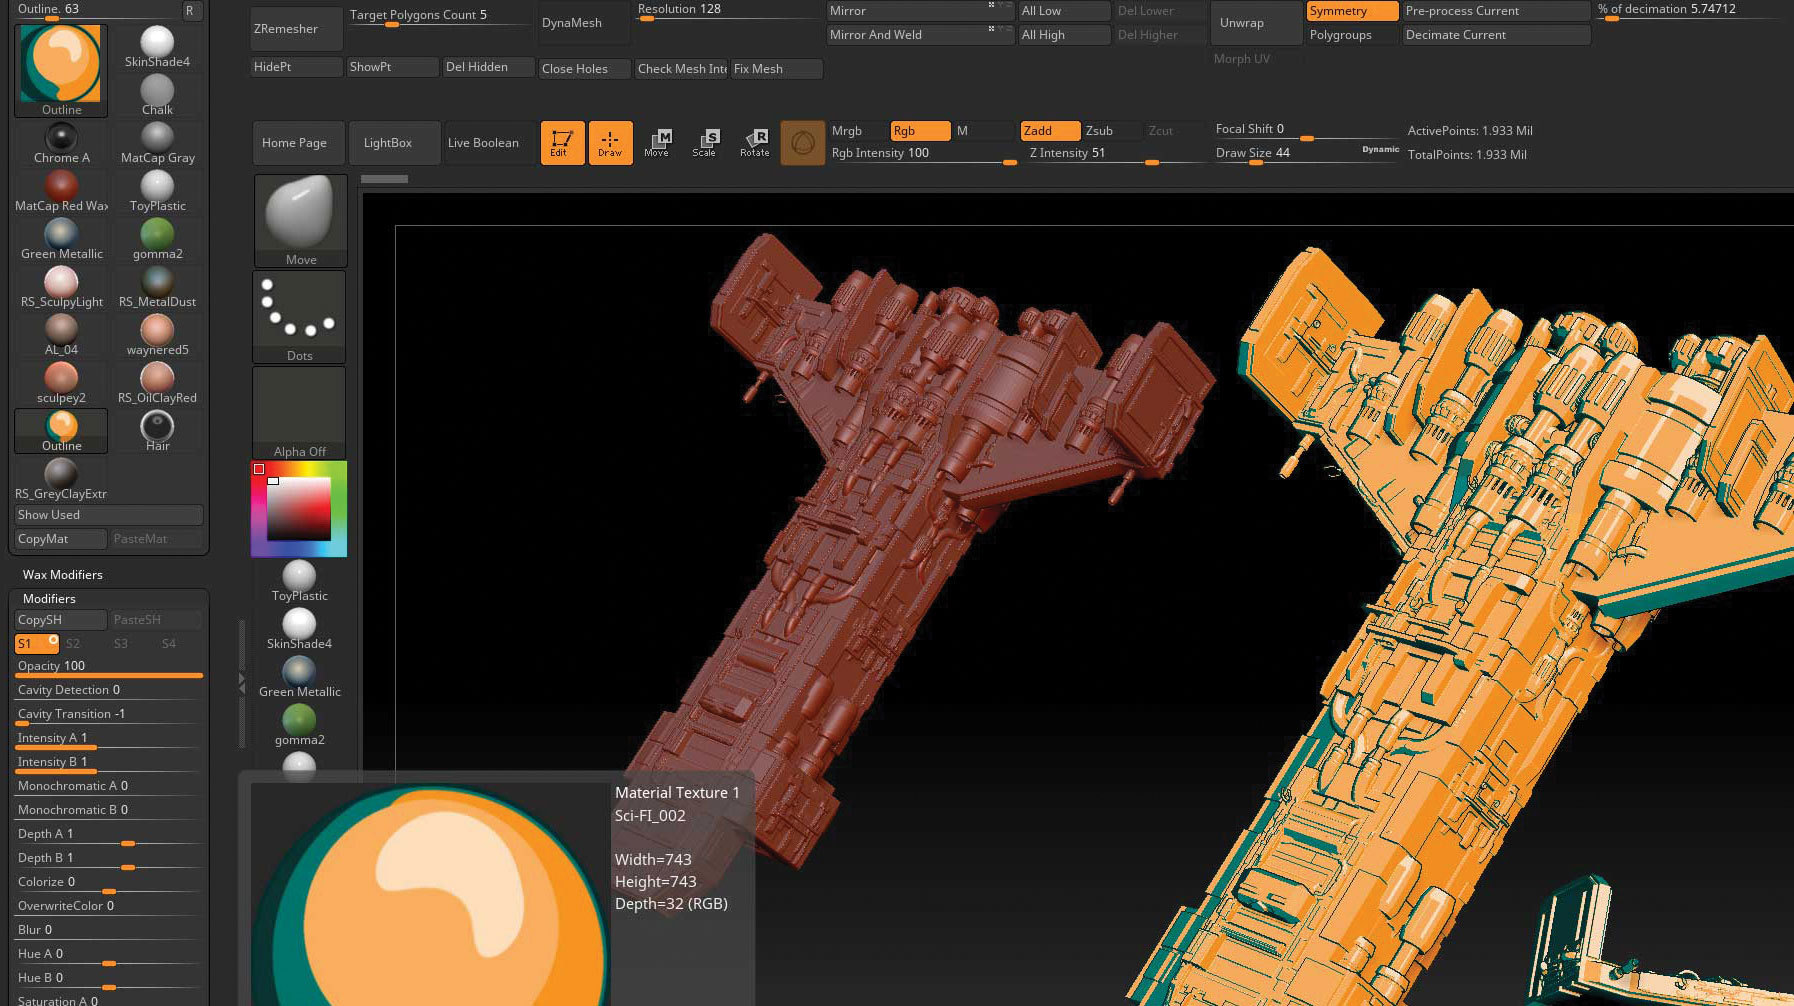Activate Edit mode icon
The width and height of the screenshot is (1794, 1006).
click(x=562, y=143)
